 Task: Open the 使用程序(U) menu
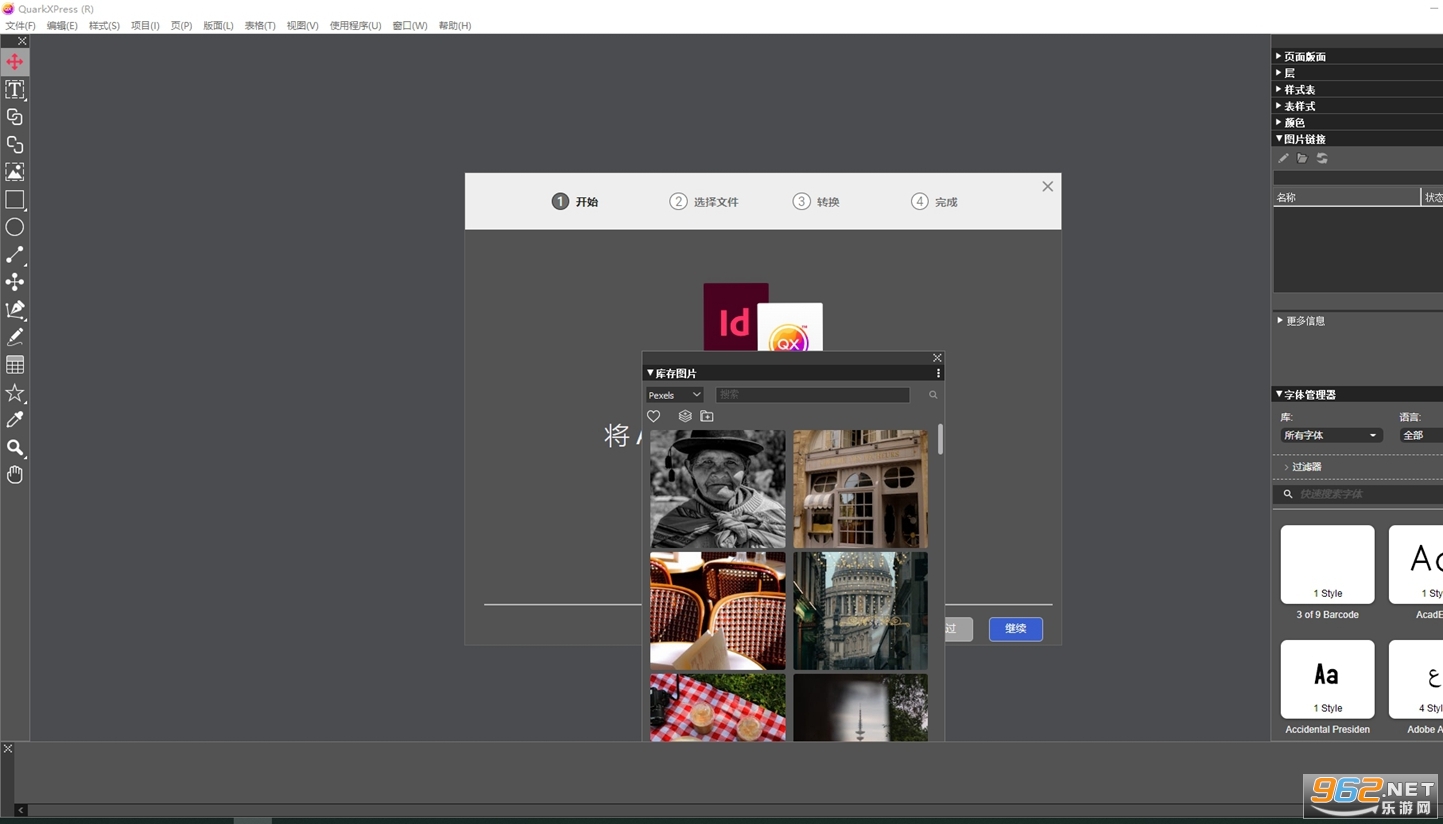(355, 26)
